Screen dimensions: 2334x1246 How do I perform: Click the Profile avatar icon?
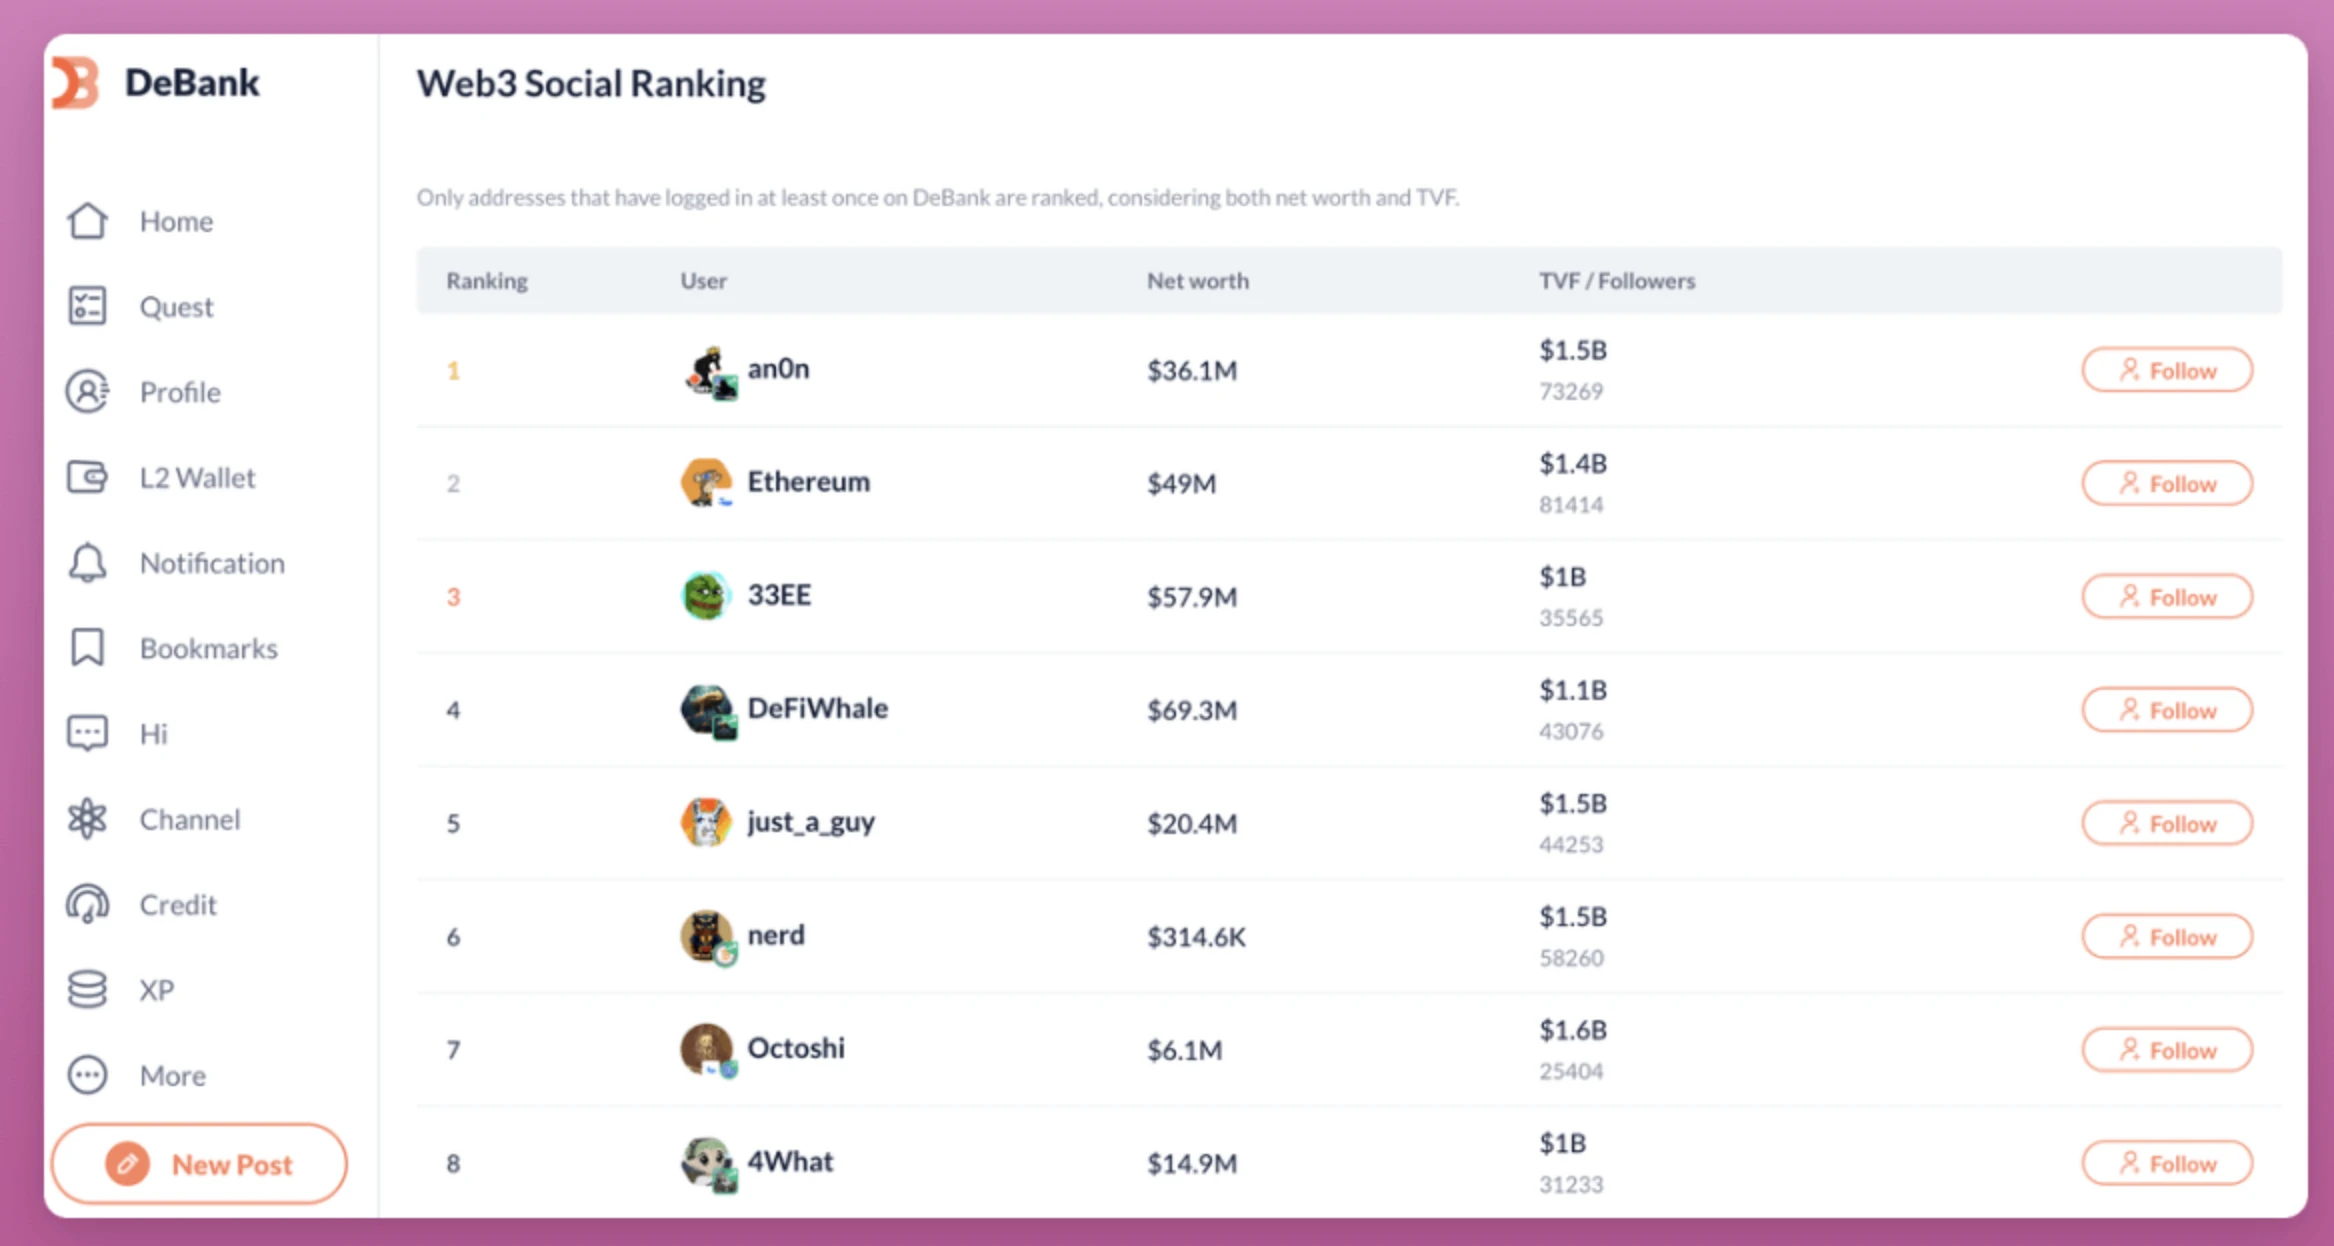[x=87, y=392]
